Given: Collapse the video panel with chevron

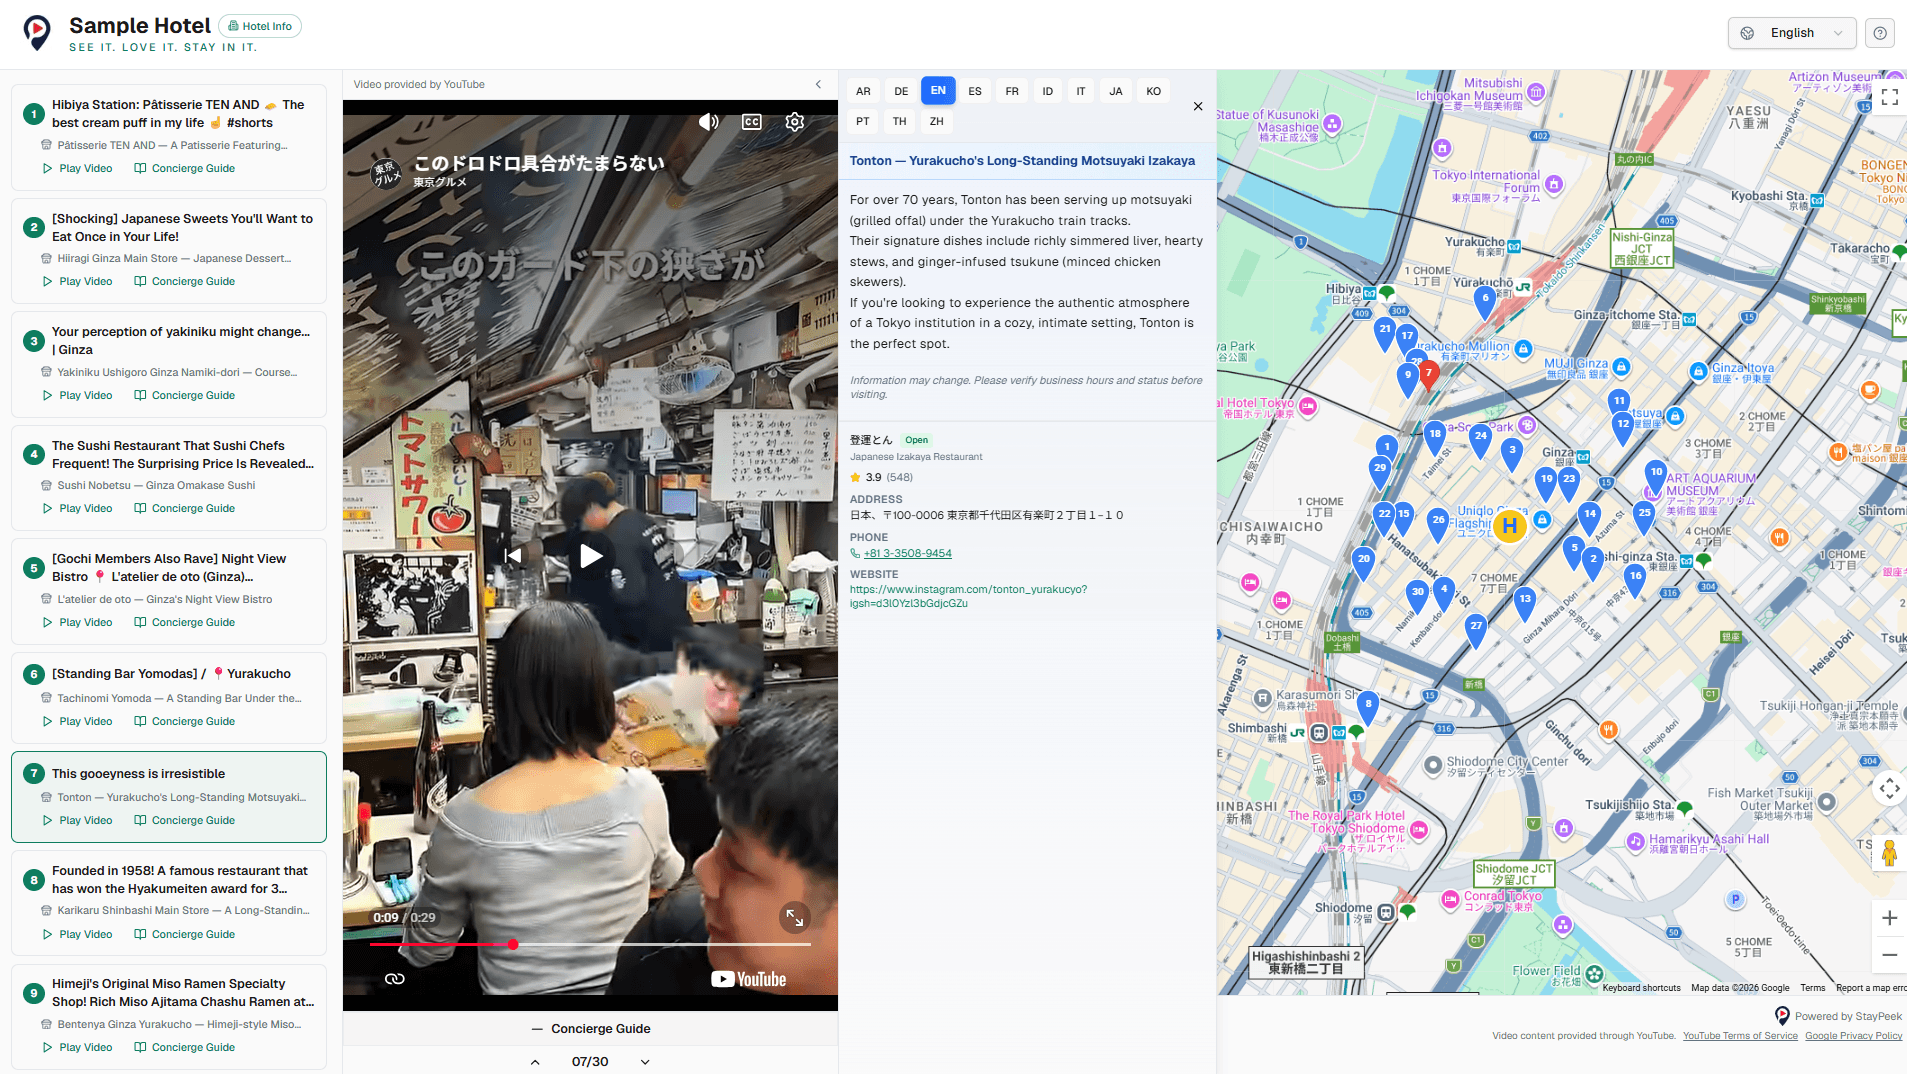Looking at the screenshot, I should click(818, 84).
